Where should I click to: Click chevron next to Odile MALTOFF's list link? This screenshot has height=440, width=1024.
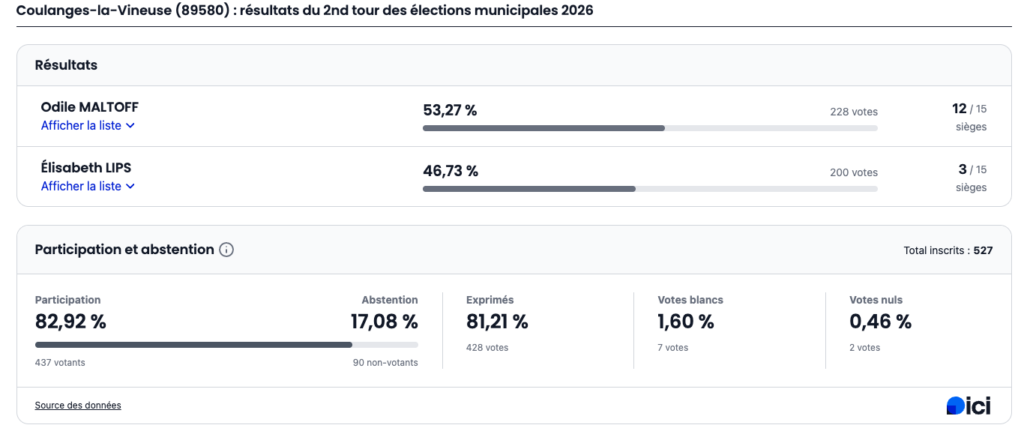[x=130, y=126]
